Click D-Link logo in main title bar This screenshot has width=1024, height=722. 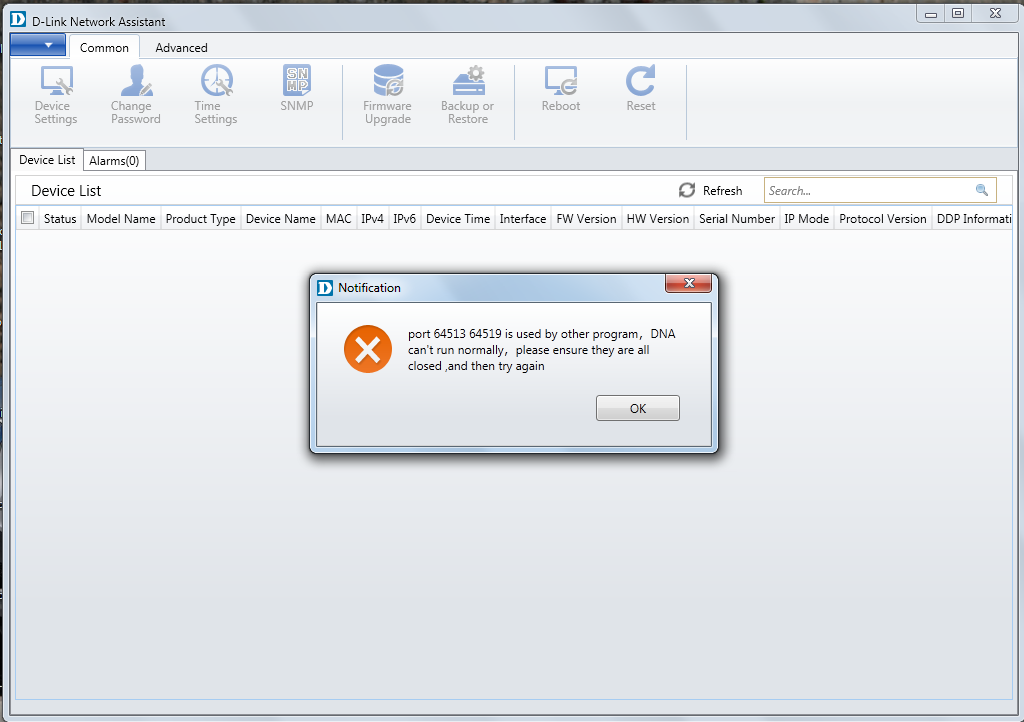click(x=18, y=20)
